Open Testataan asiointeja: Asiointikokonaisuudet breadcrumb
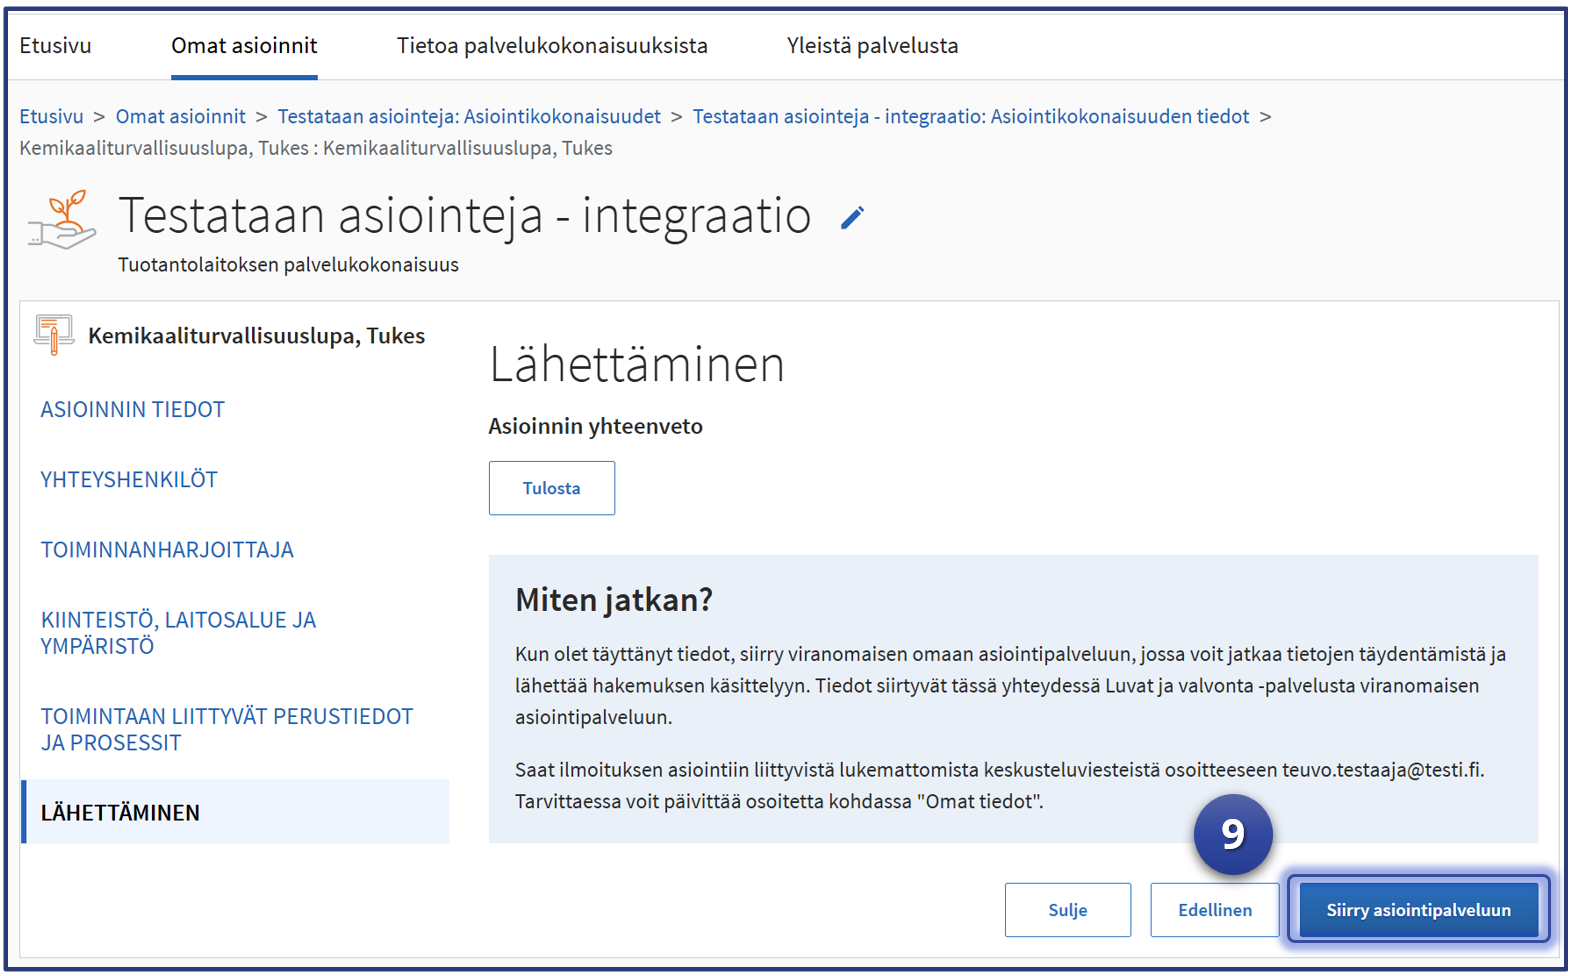1573x976 pixels. [469, 117]
